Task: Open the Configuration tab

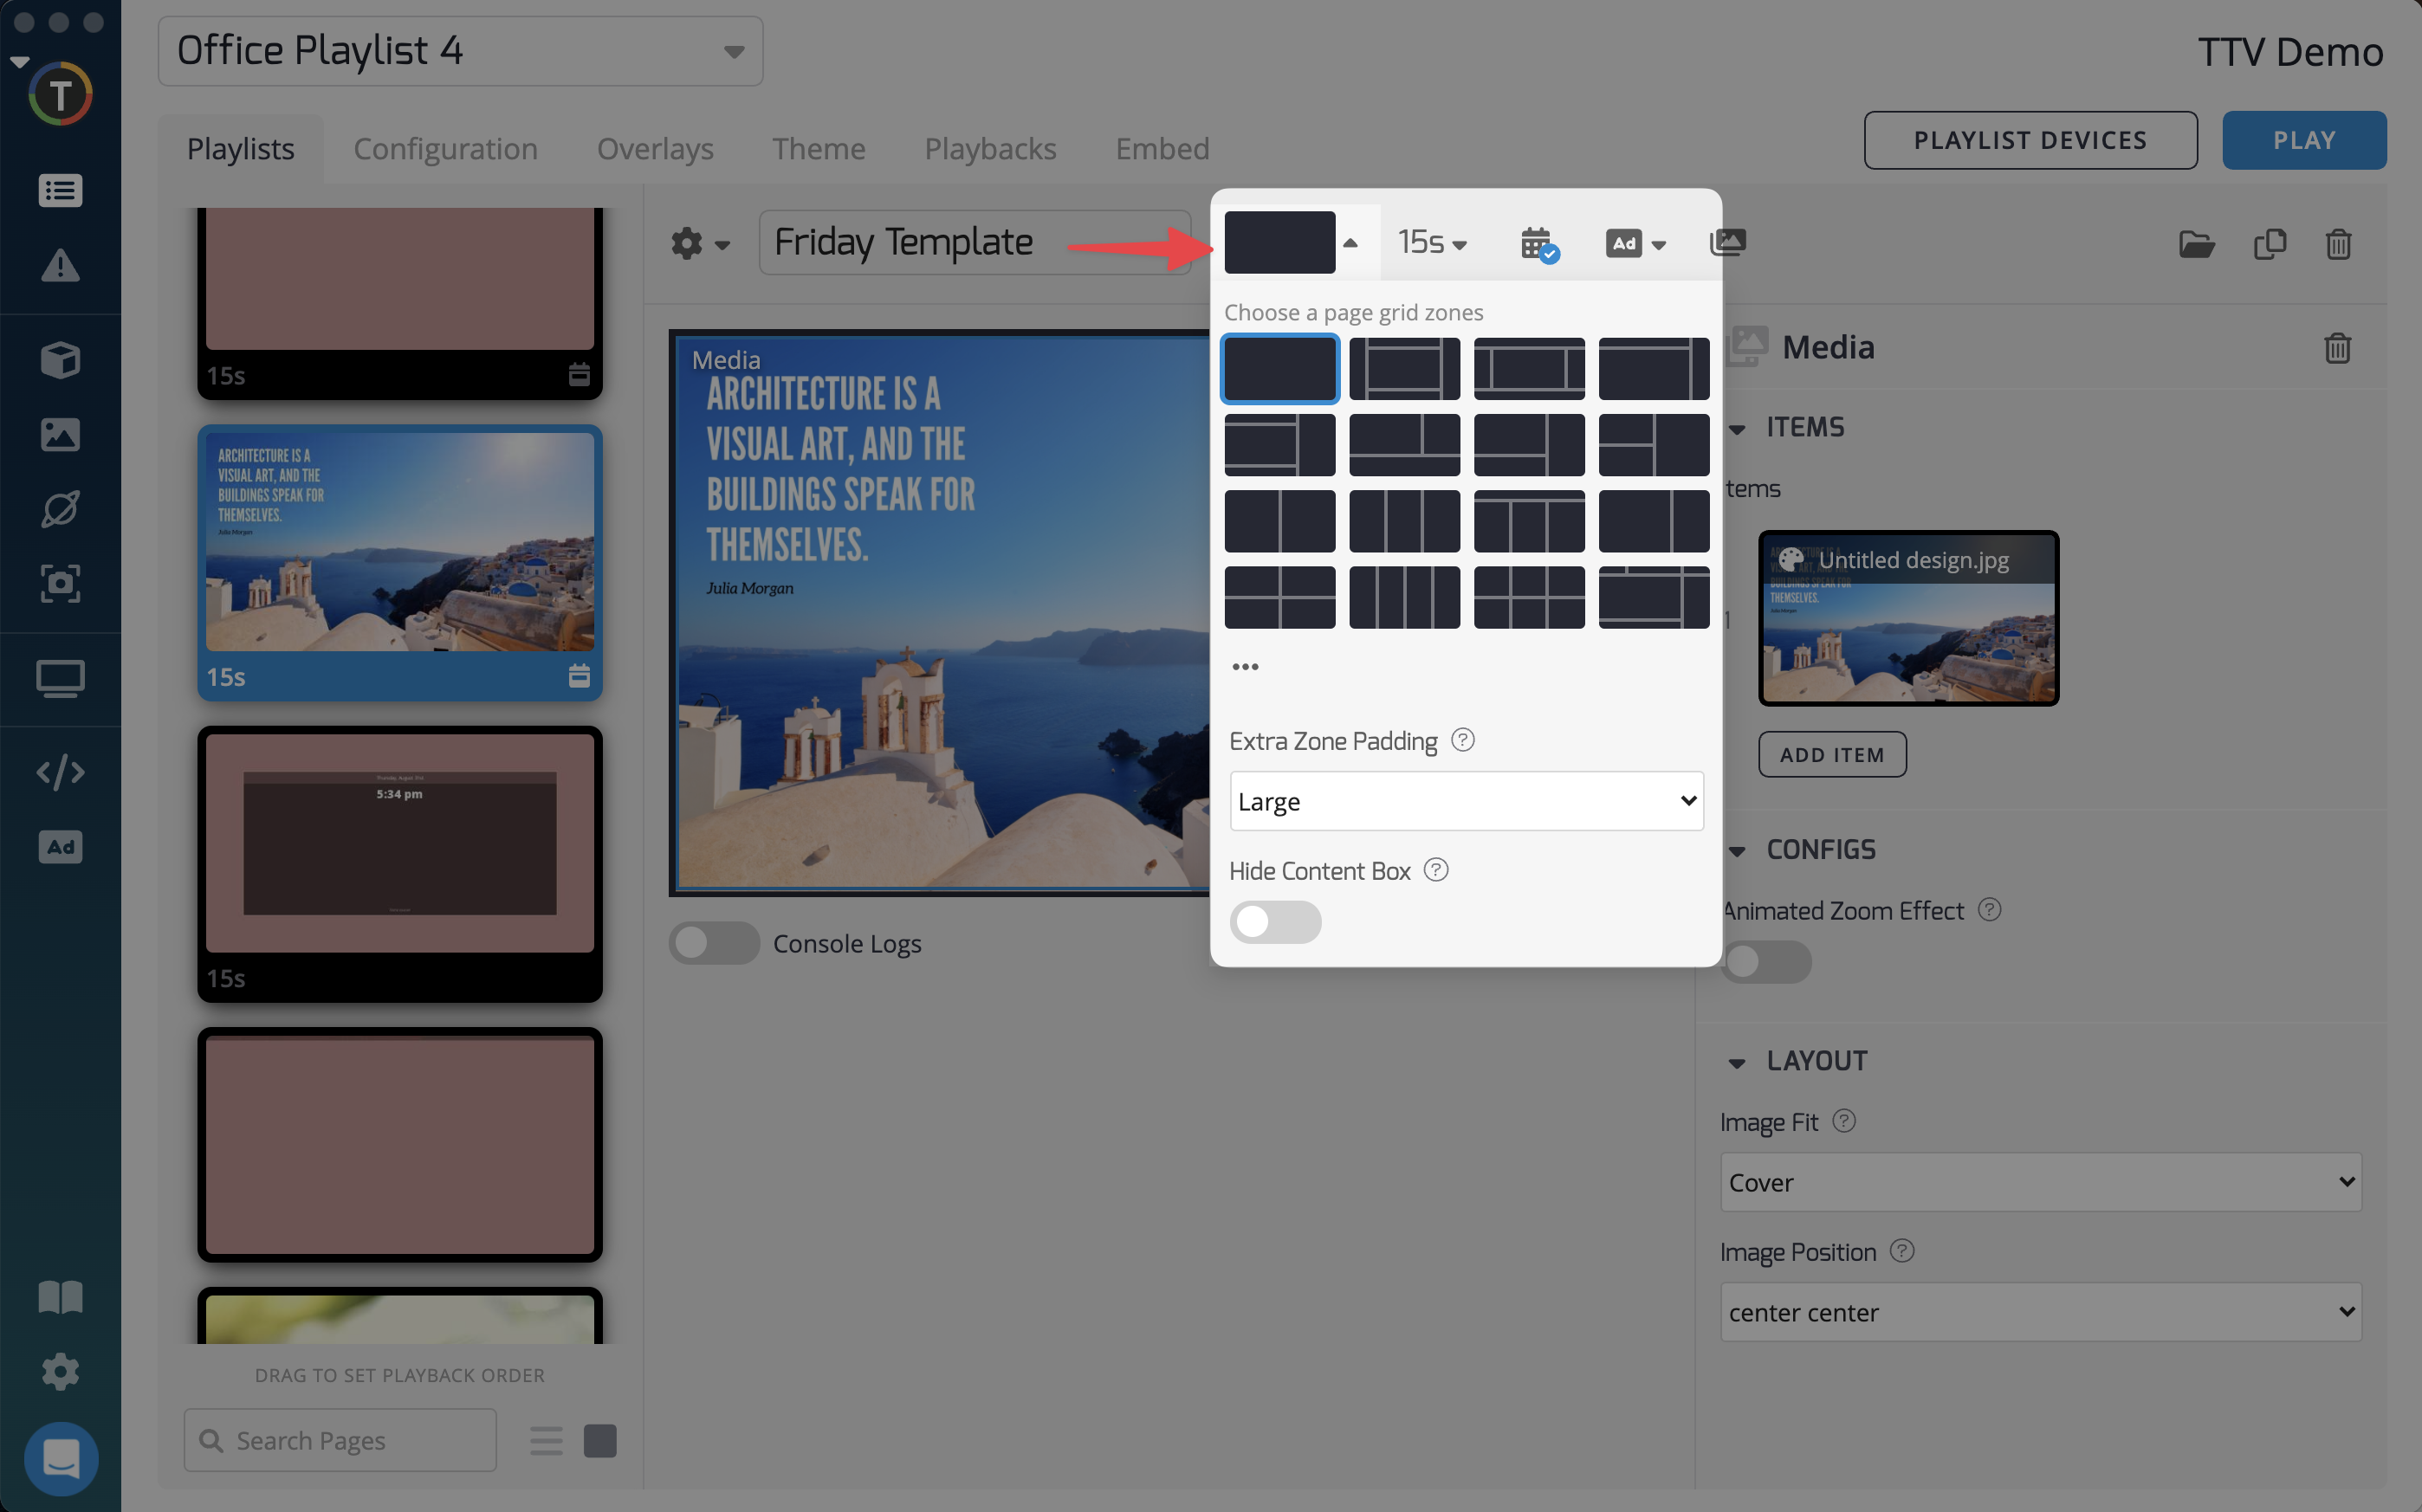Action: click(445, 149)
